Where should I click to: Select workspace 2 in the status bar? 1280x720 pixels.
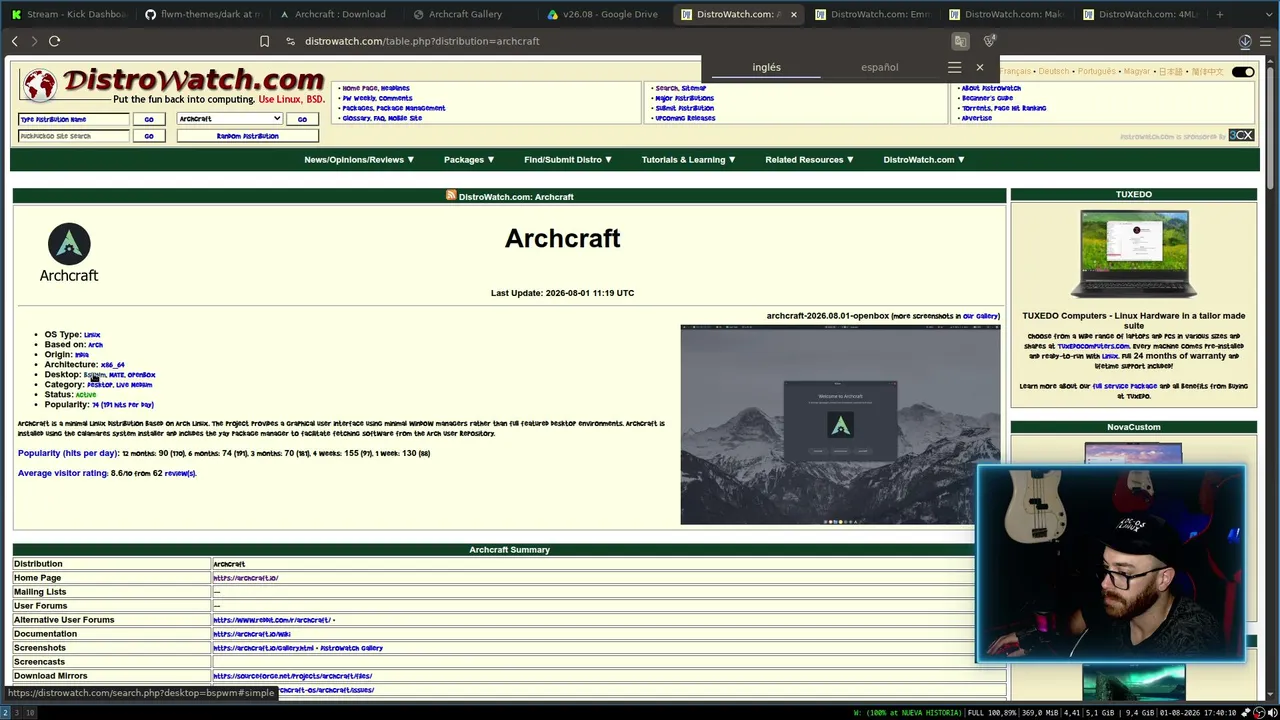click(x=5, y=713)
